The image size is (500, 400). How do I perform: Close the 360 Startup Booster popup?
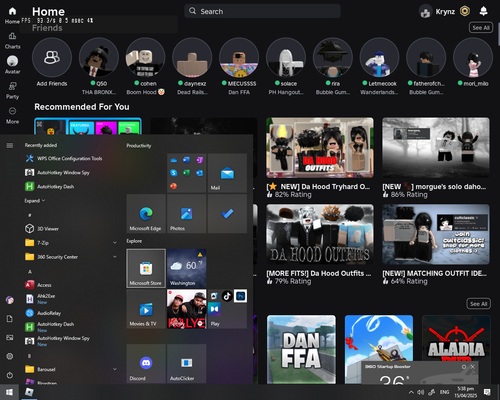[472, 367]
